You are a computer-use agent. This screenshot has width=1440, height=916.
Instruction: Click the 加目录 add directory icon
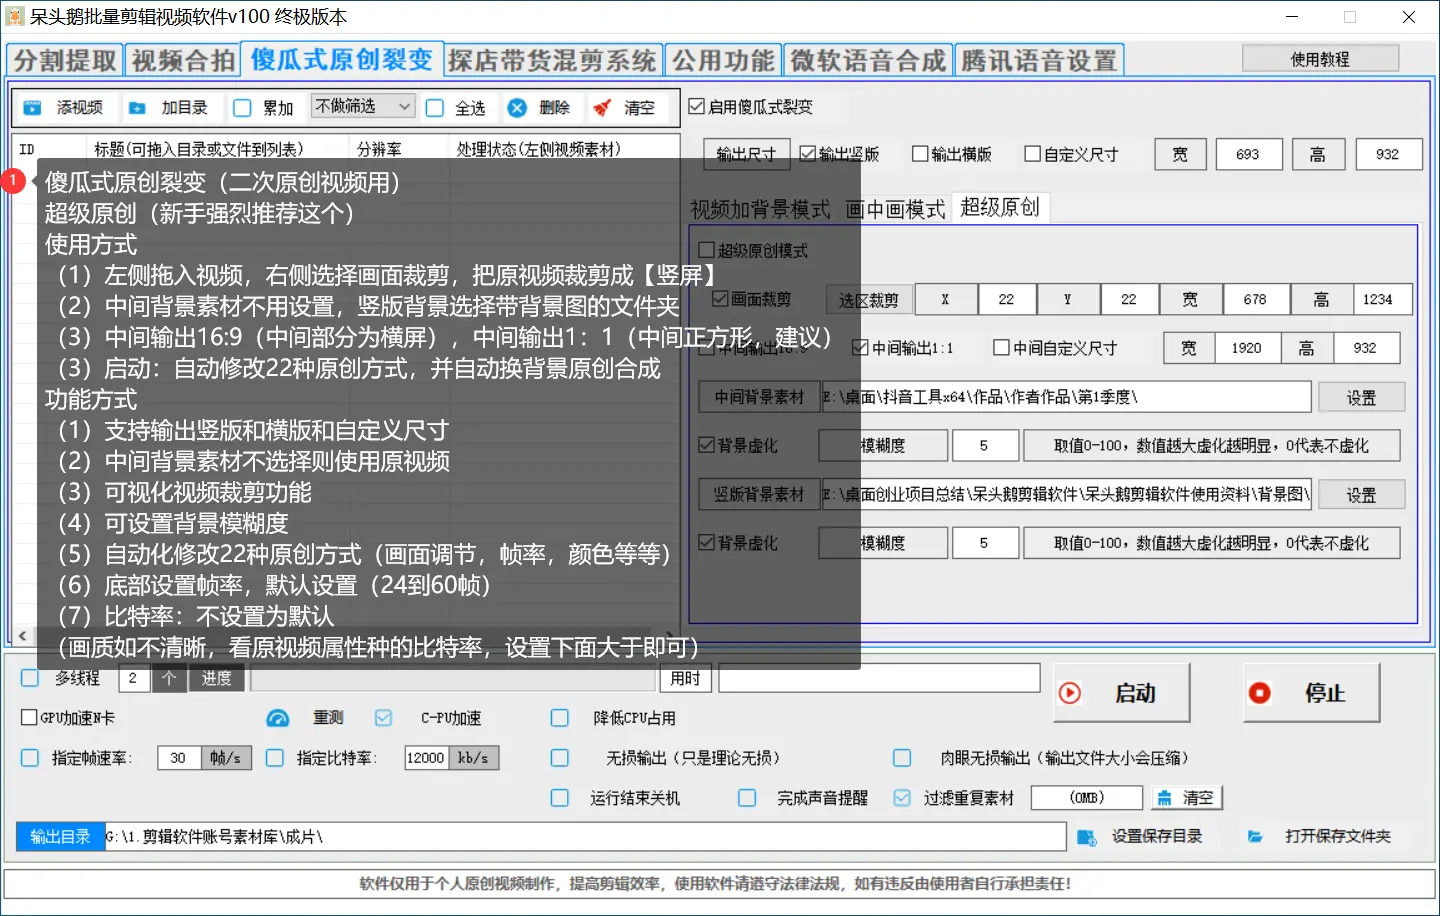[136, 107]
